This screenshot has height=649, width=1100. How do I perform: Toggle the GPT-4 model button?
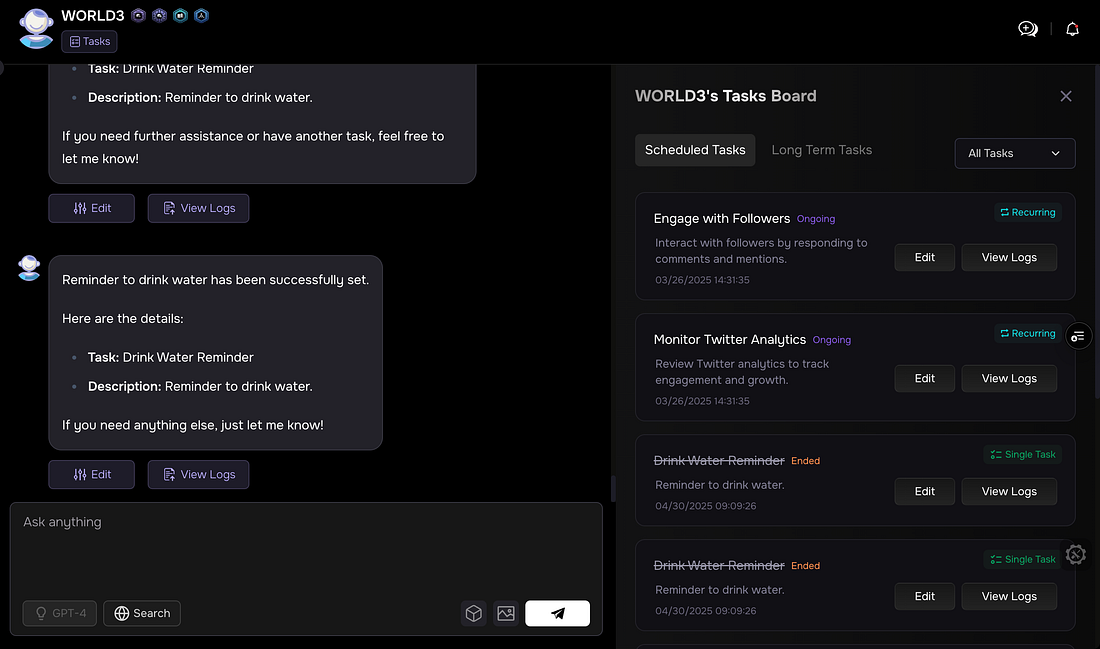pos(60,613)
